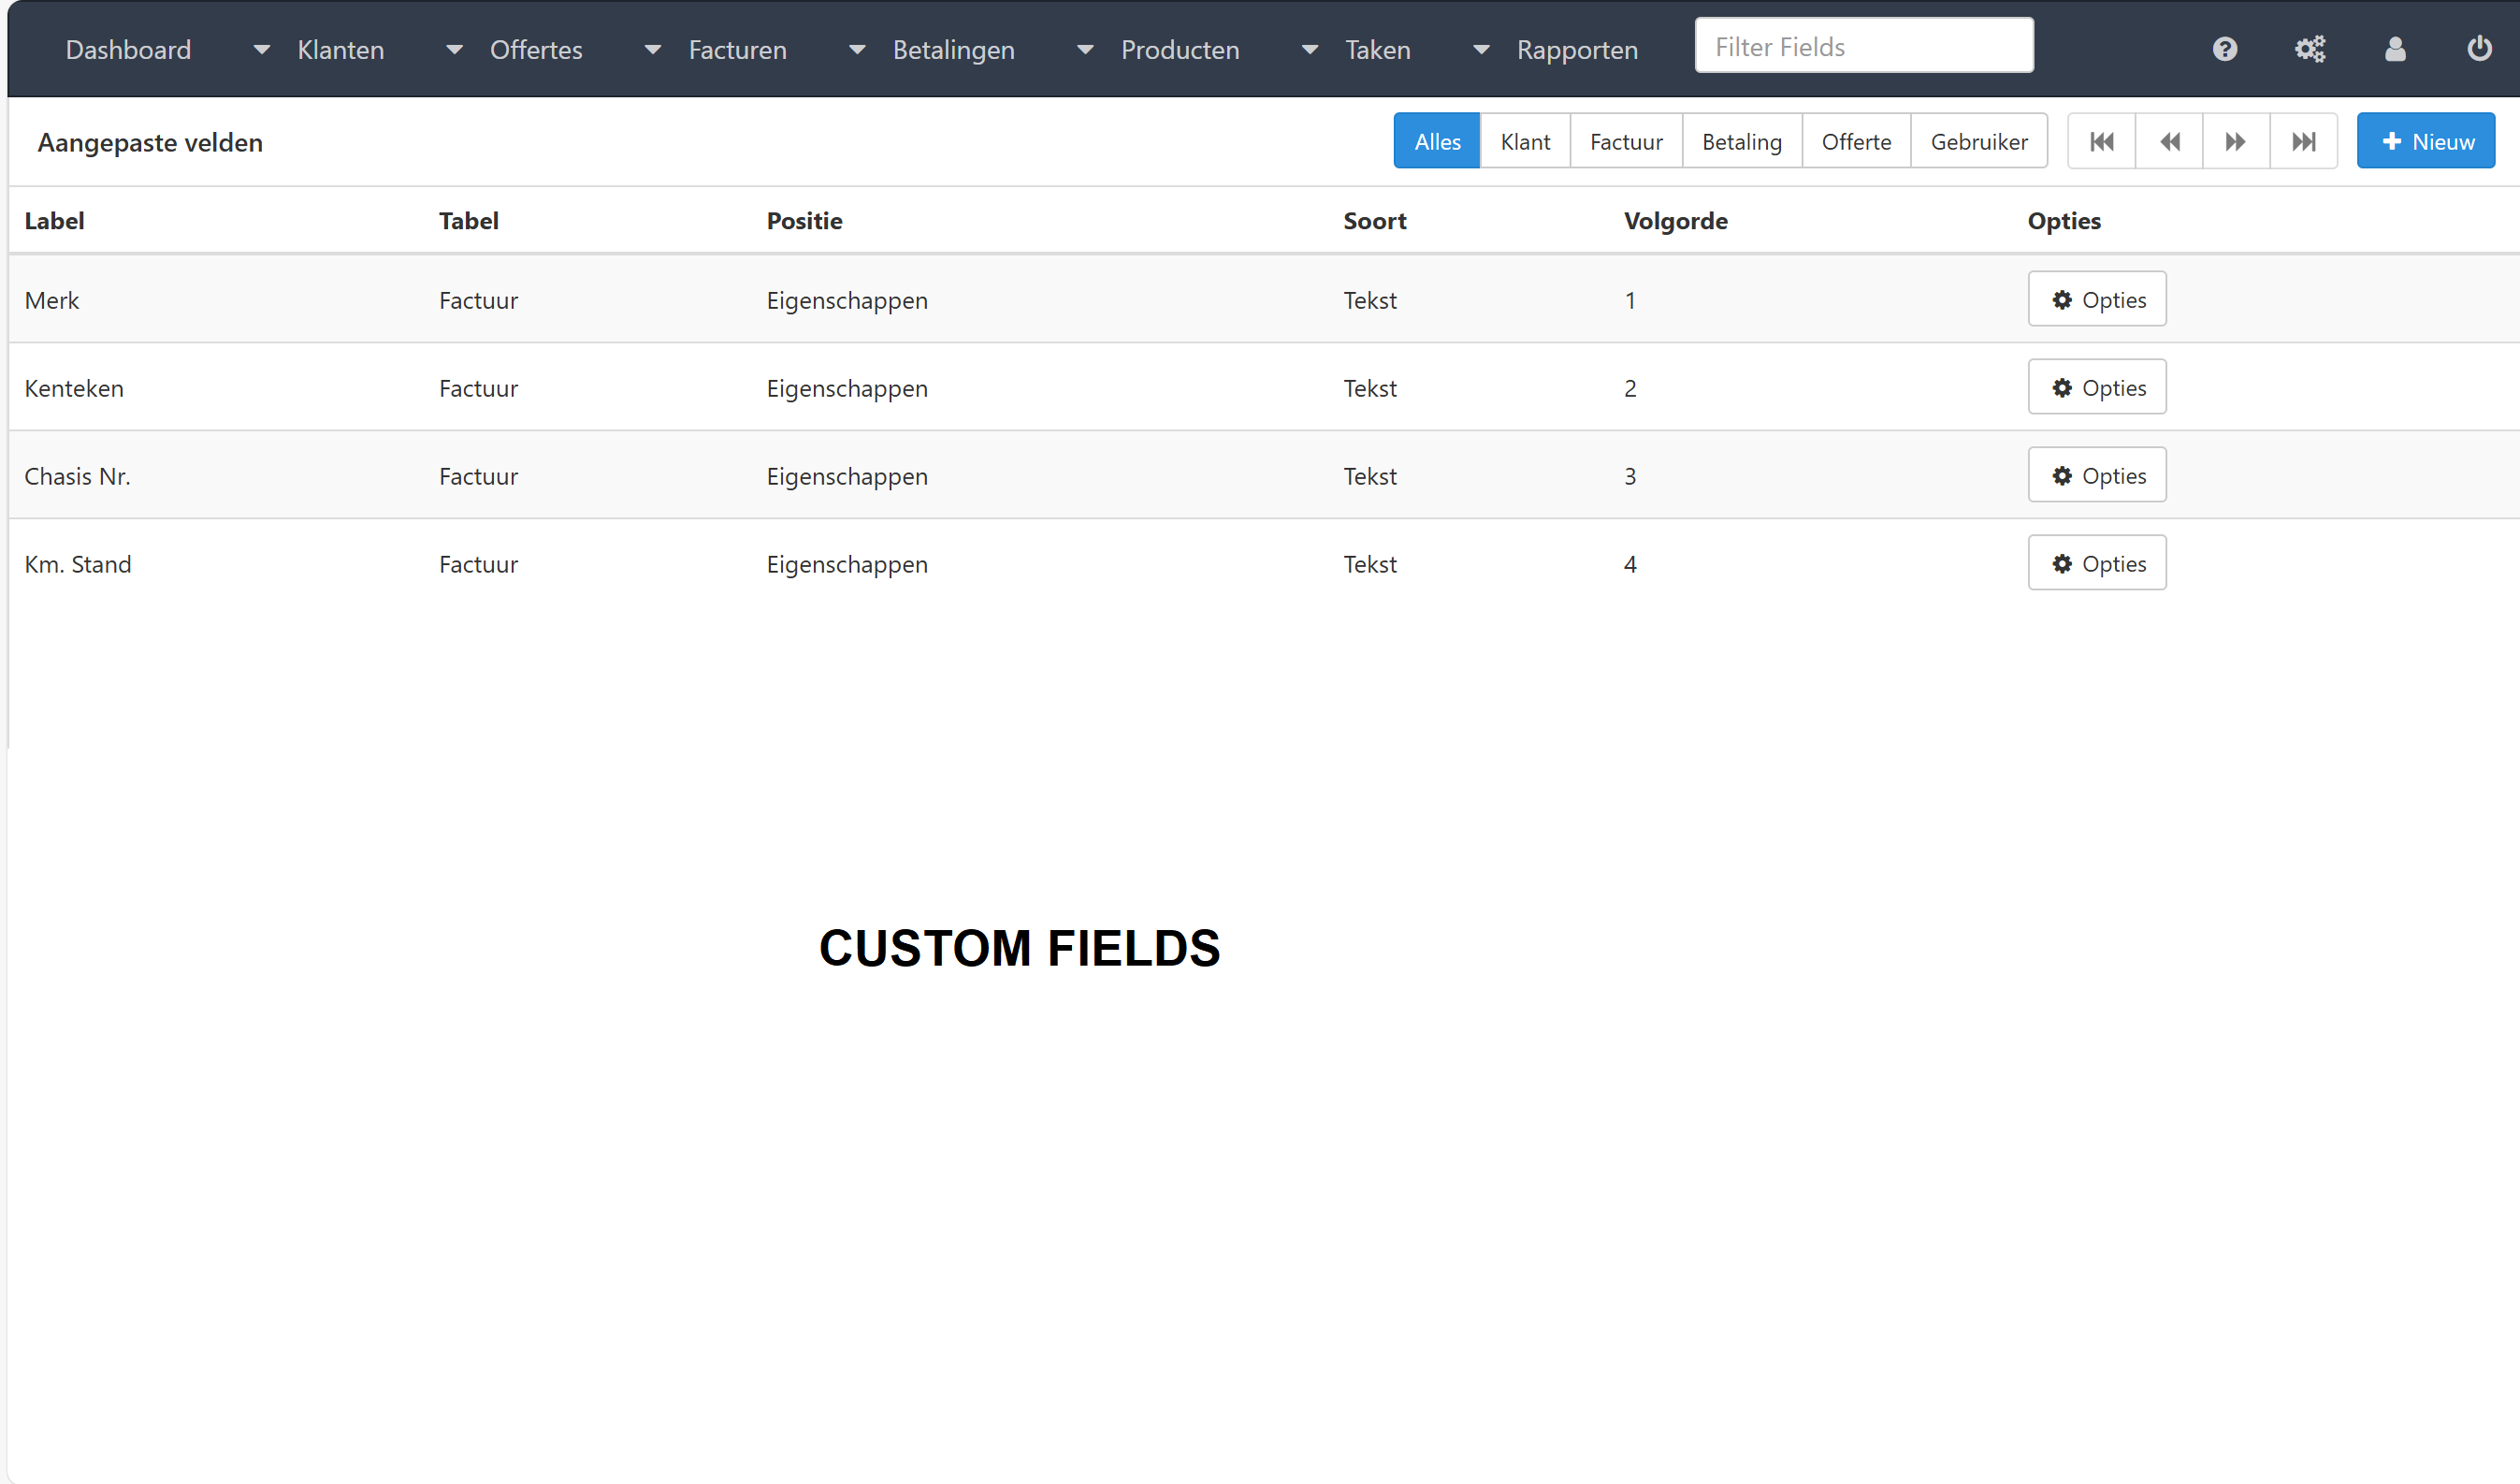Open Opties dropdown for Merk row
Viewport: 2520px width, 1484px height.
pyautogui.click(x=2097, y=300)
